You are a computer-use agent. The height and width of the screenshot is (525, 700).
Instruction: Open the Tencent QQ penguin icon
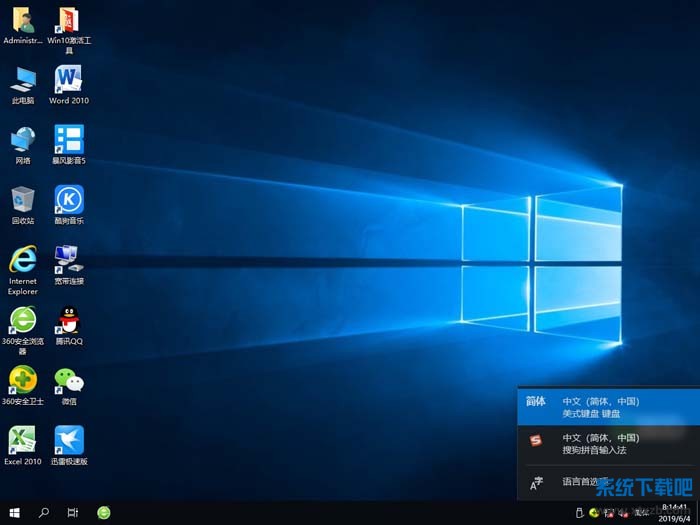click(x=68, y=321)
